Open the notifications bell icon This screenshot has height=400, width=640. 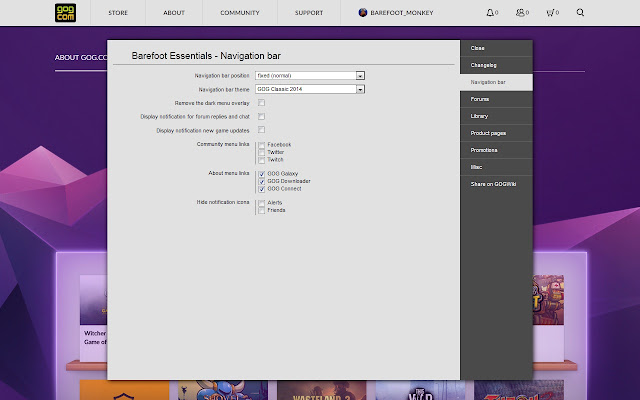pos(490,13)
